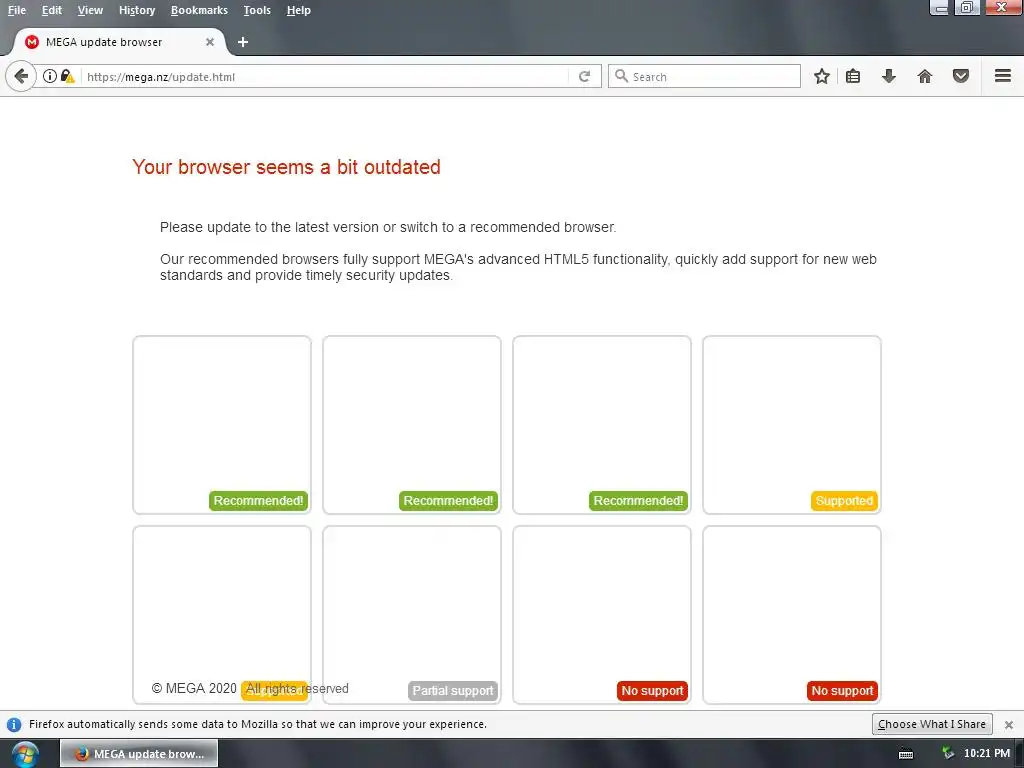The width and height of the screenshot is (1024, 768).
Task: Click the Partial support badge
Action: pyautogui.click(x=453, y=690)
